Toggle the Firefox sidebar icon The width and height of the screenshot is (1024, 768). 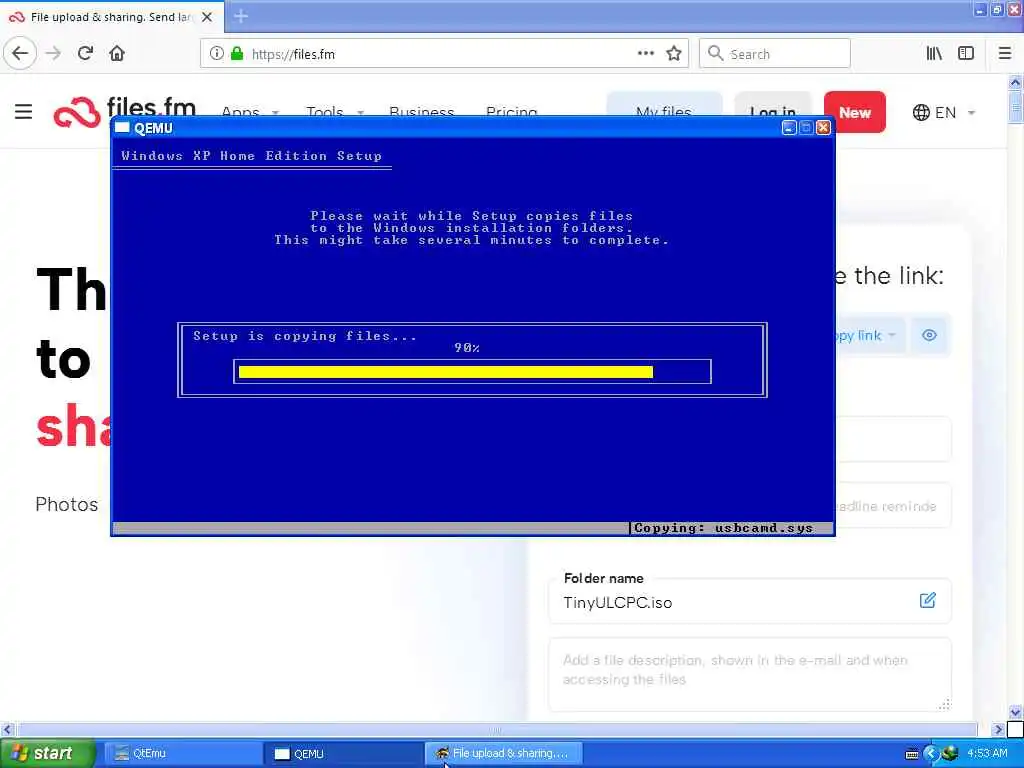[x=966, y=54]
